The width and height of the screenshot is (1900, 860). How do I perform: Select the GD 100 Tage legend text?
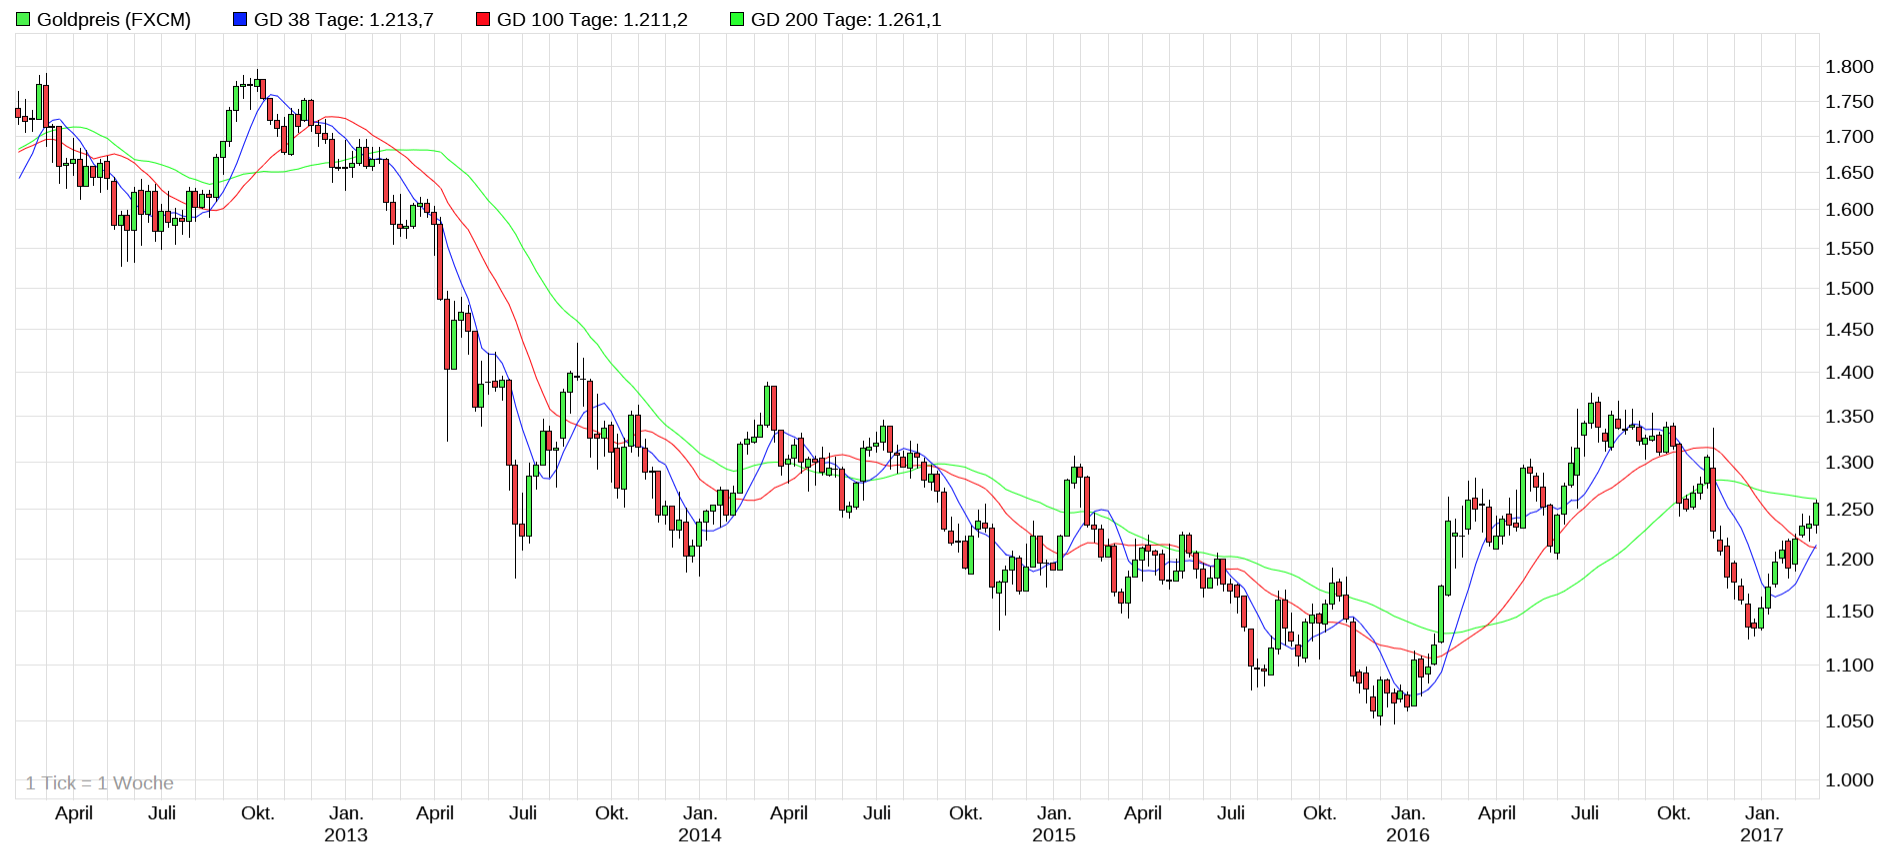click(592, 19)
